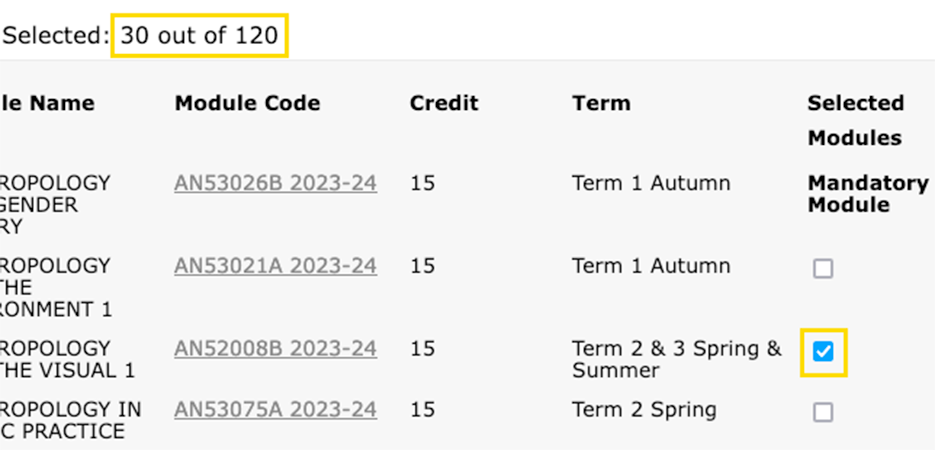Viewport: 935px width, 450px height.
Task: Click the Module Code column header
Action: click(x=247, y=103)
